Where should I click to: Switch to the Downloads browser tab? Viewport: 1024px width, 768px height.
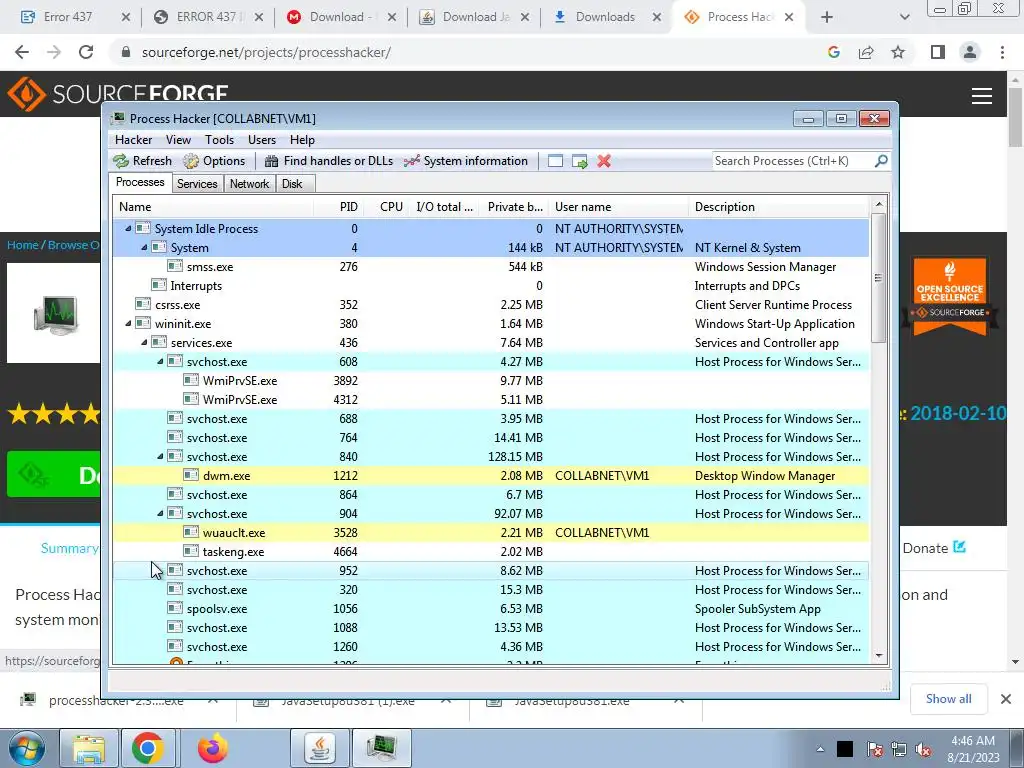[605, 17]
